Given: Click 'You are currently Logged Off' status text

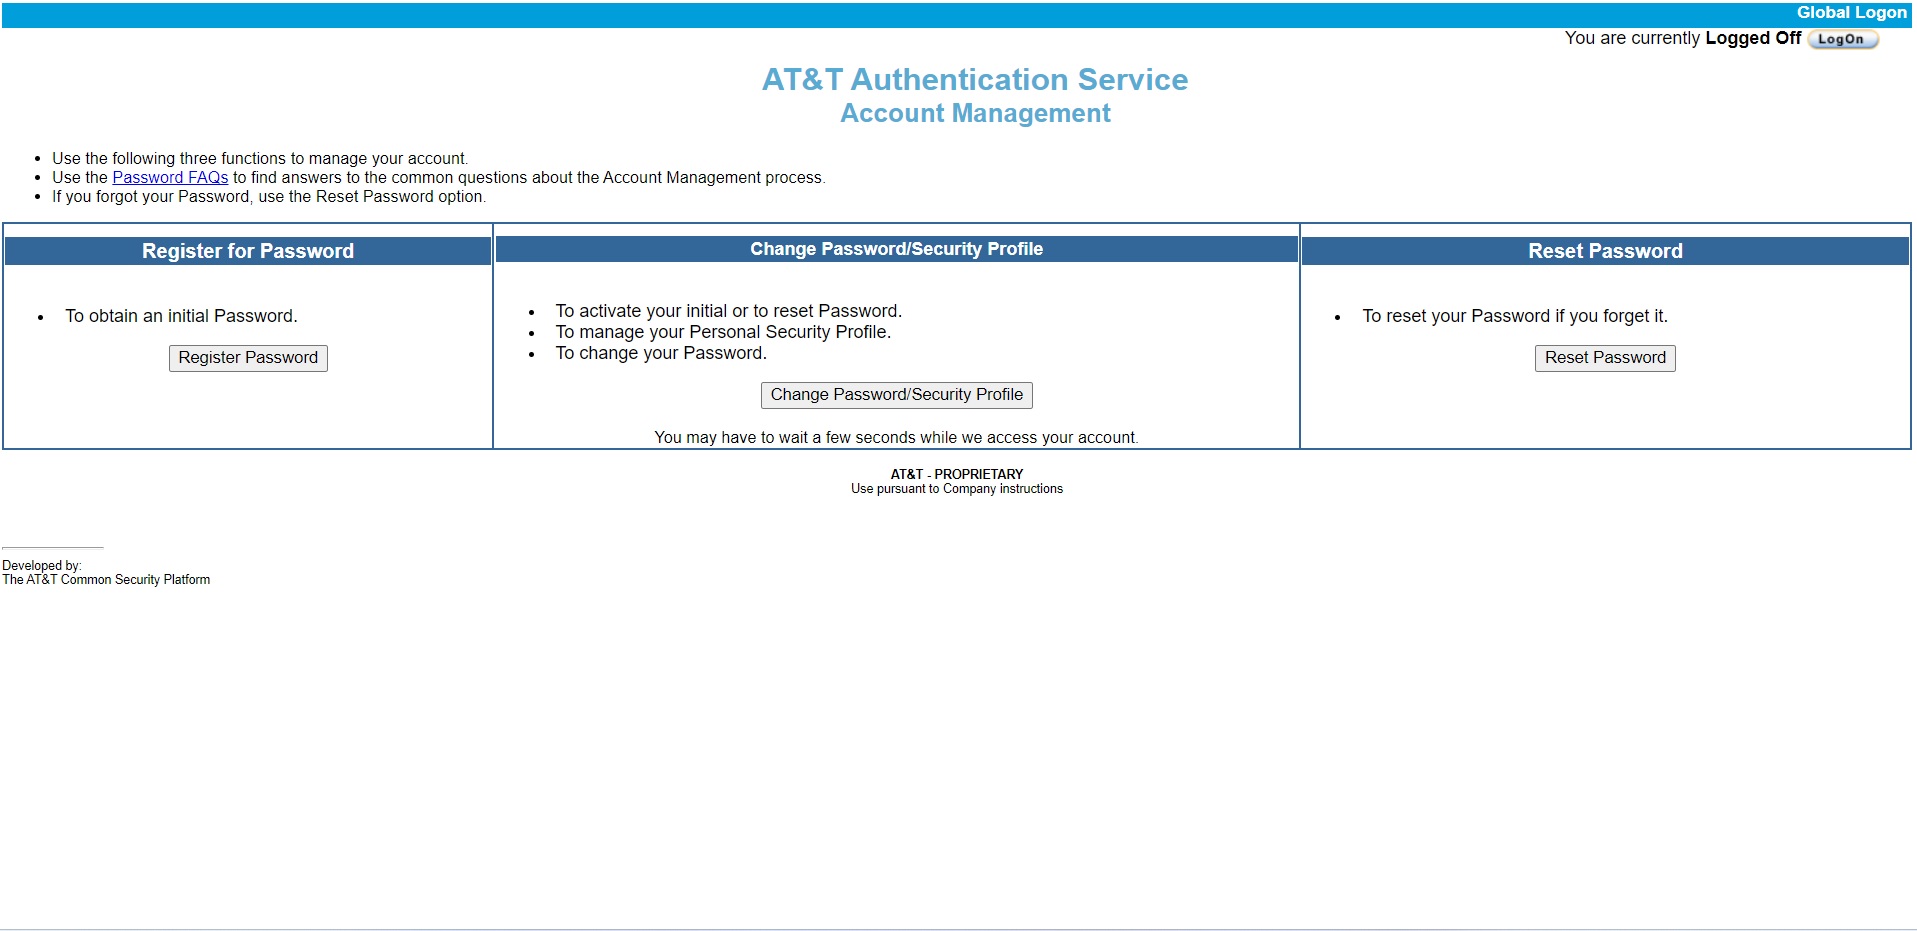Looking at the screenshot, I should [x=1682, y=38].
